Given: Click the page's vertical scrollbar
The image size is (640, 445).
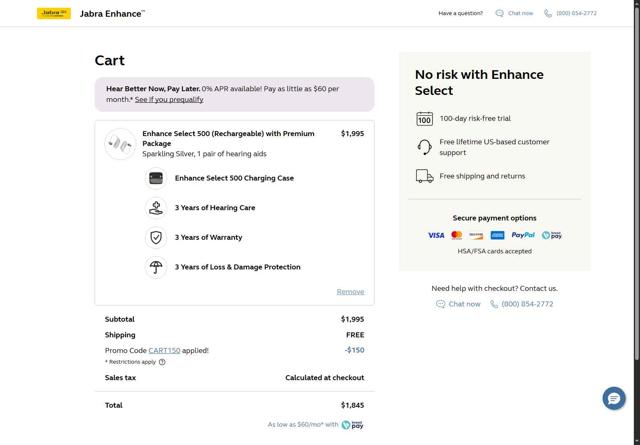Looking at the screenshot, I should pos(637,182).
